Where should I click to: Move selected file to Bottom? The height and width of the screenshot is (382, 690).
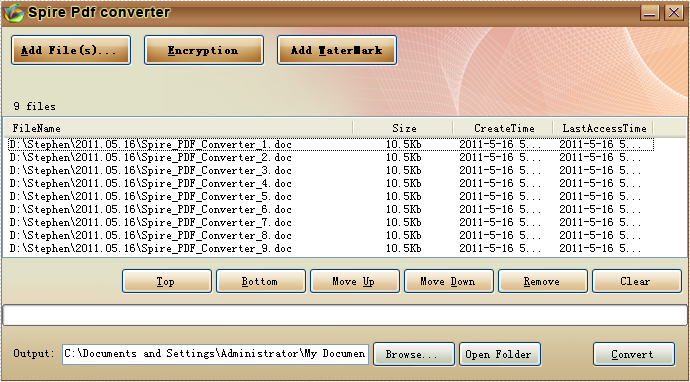(261, 281)
